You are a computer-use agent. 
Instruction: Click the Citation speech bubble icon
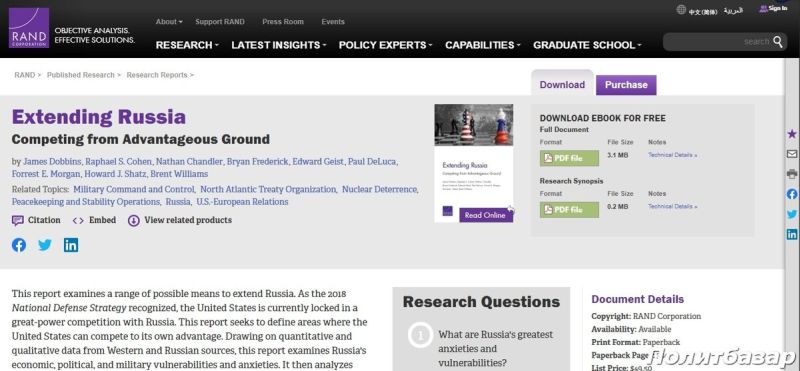18,220
